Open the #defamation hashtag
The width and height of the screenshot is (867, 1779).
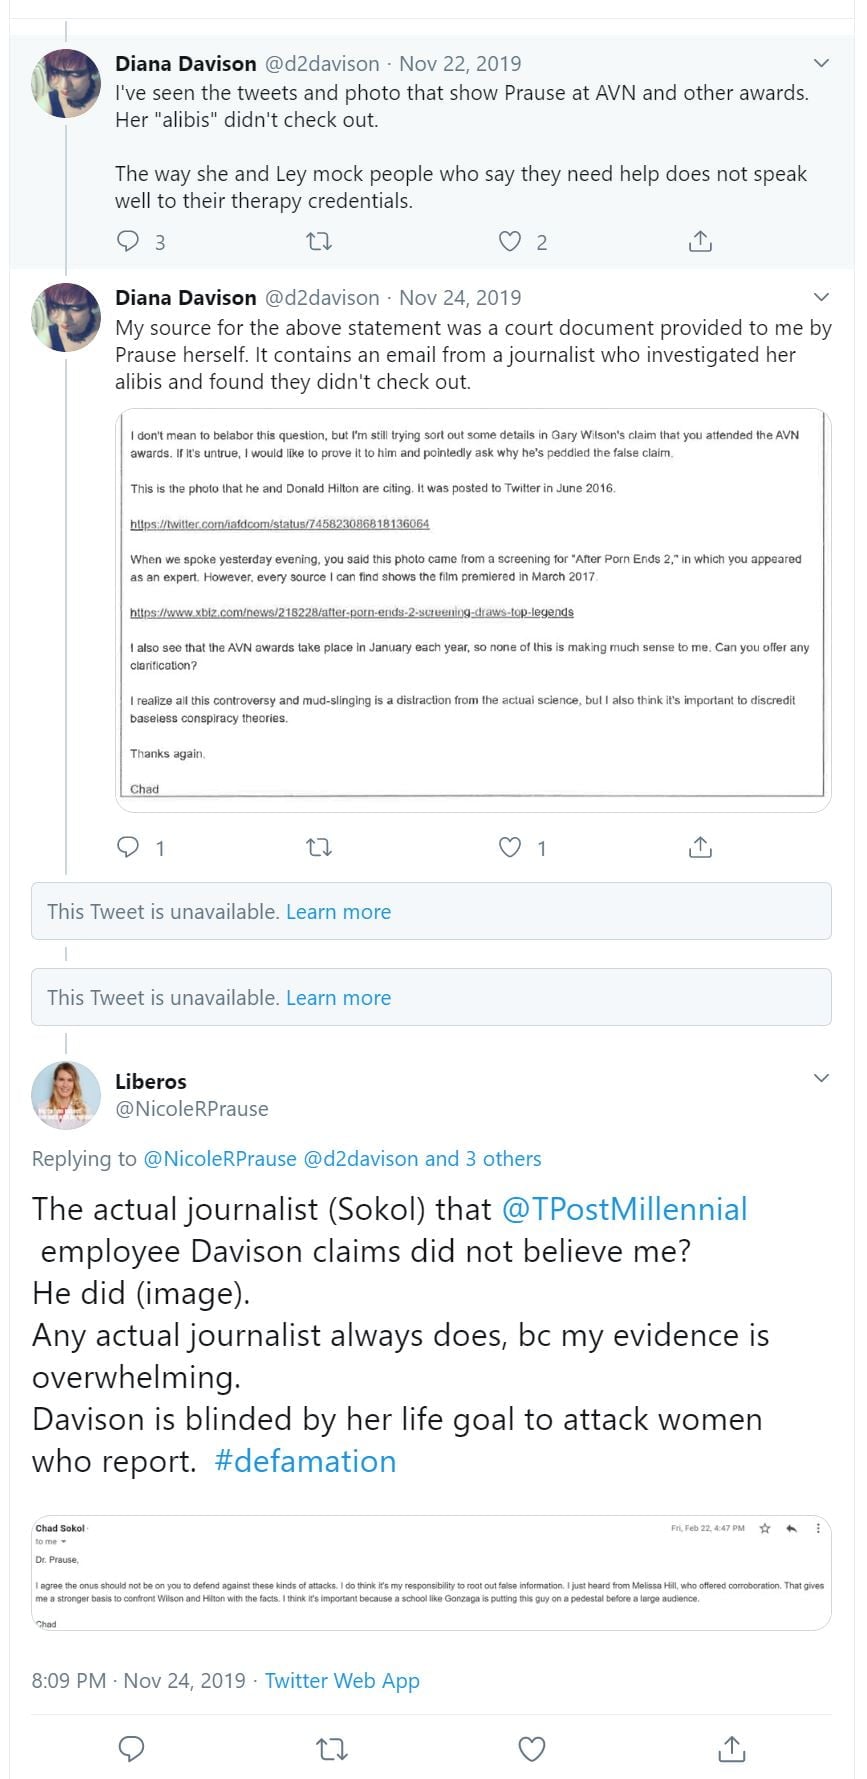pyautogui.click(x=305, y=1461)
